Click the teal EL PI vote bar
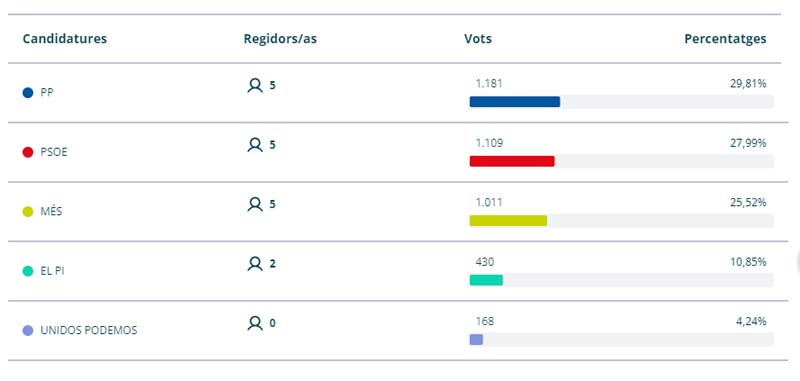Image resolution: width=800 pixels, height=381 pixels. point(486,280)
